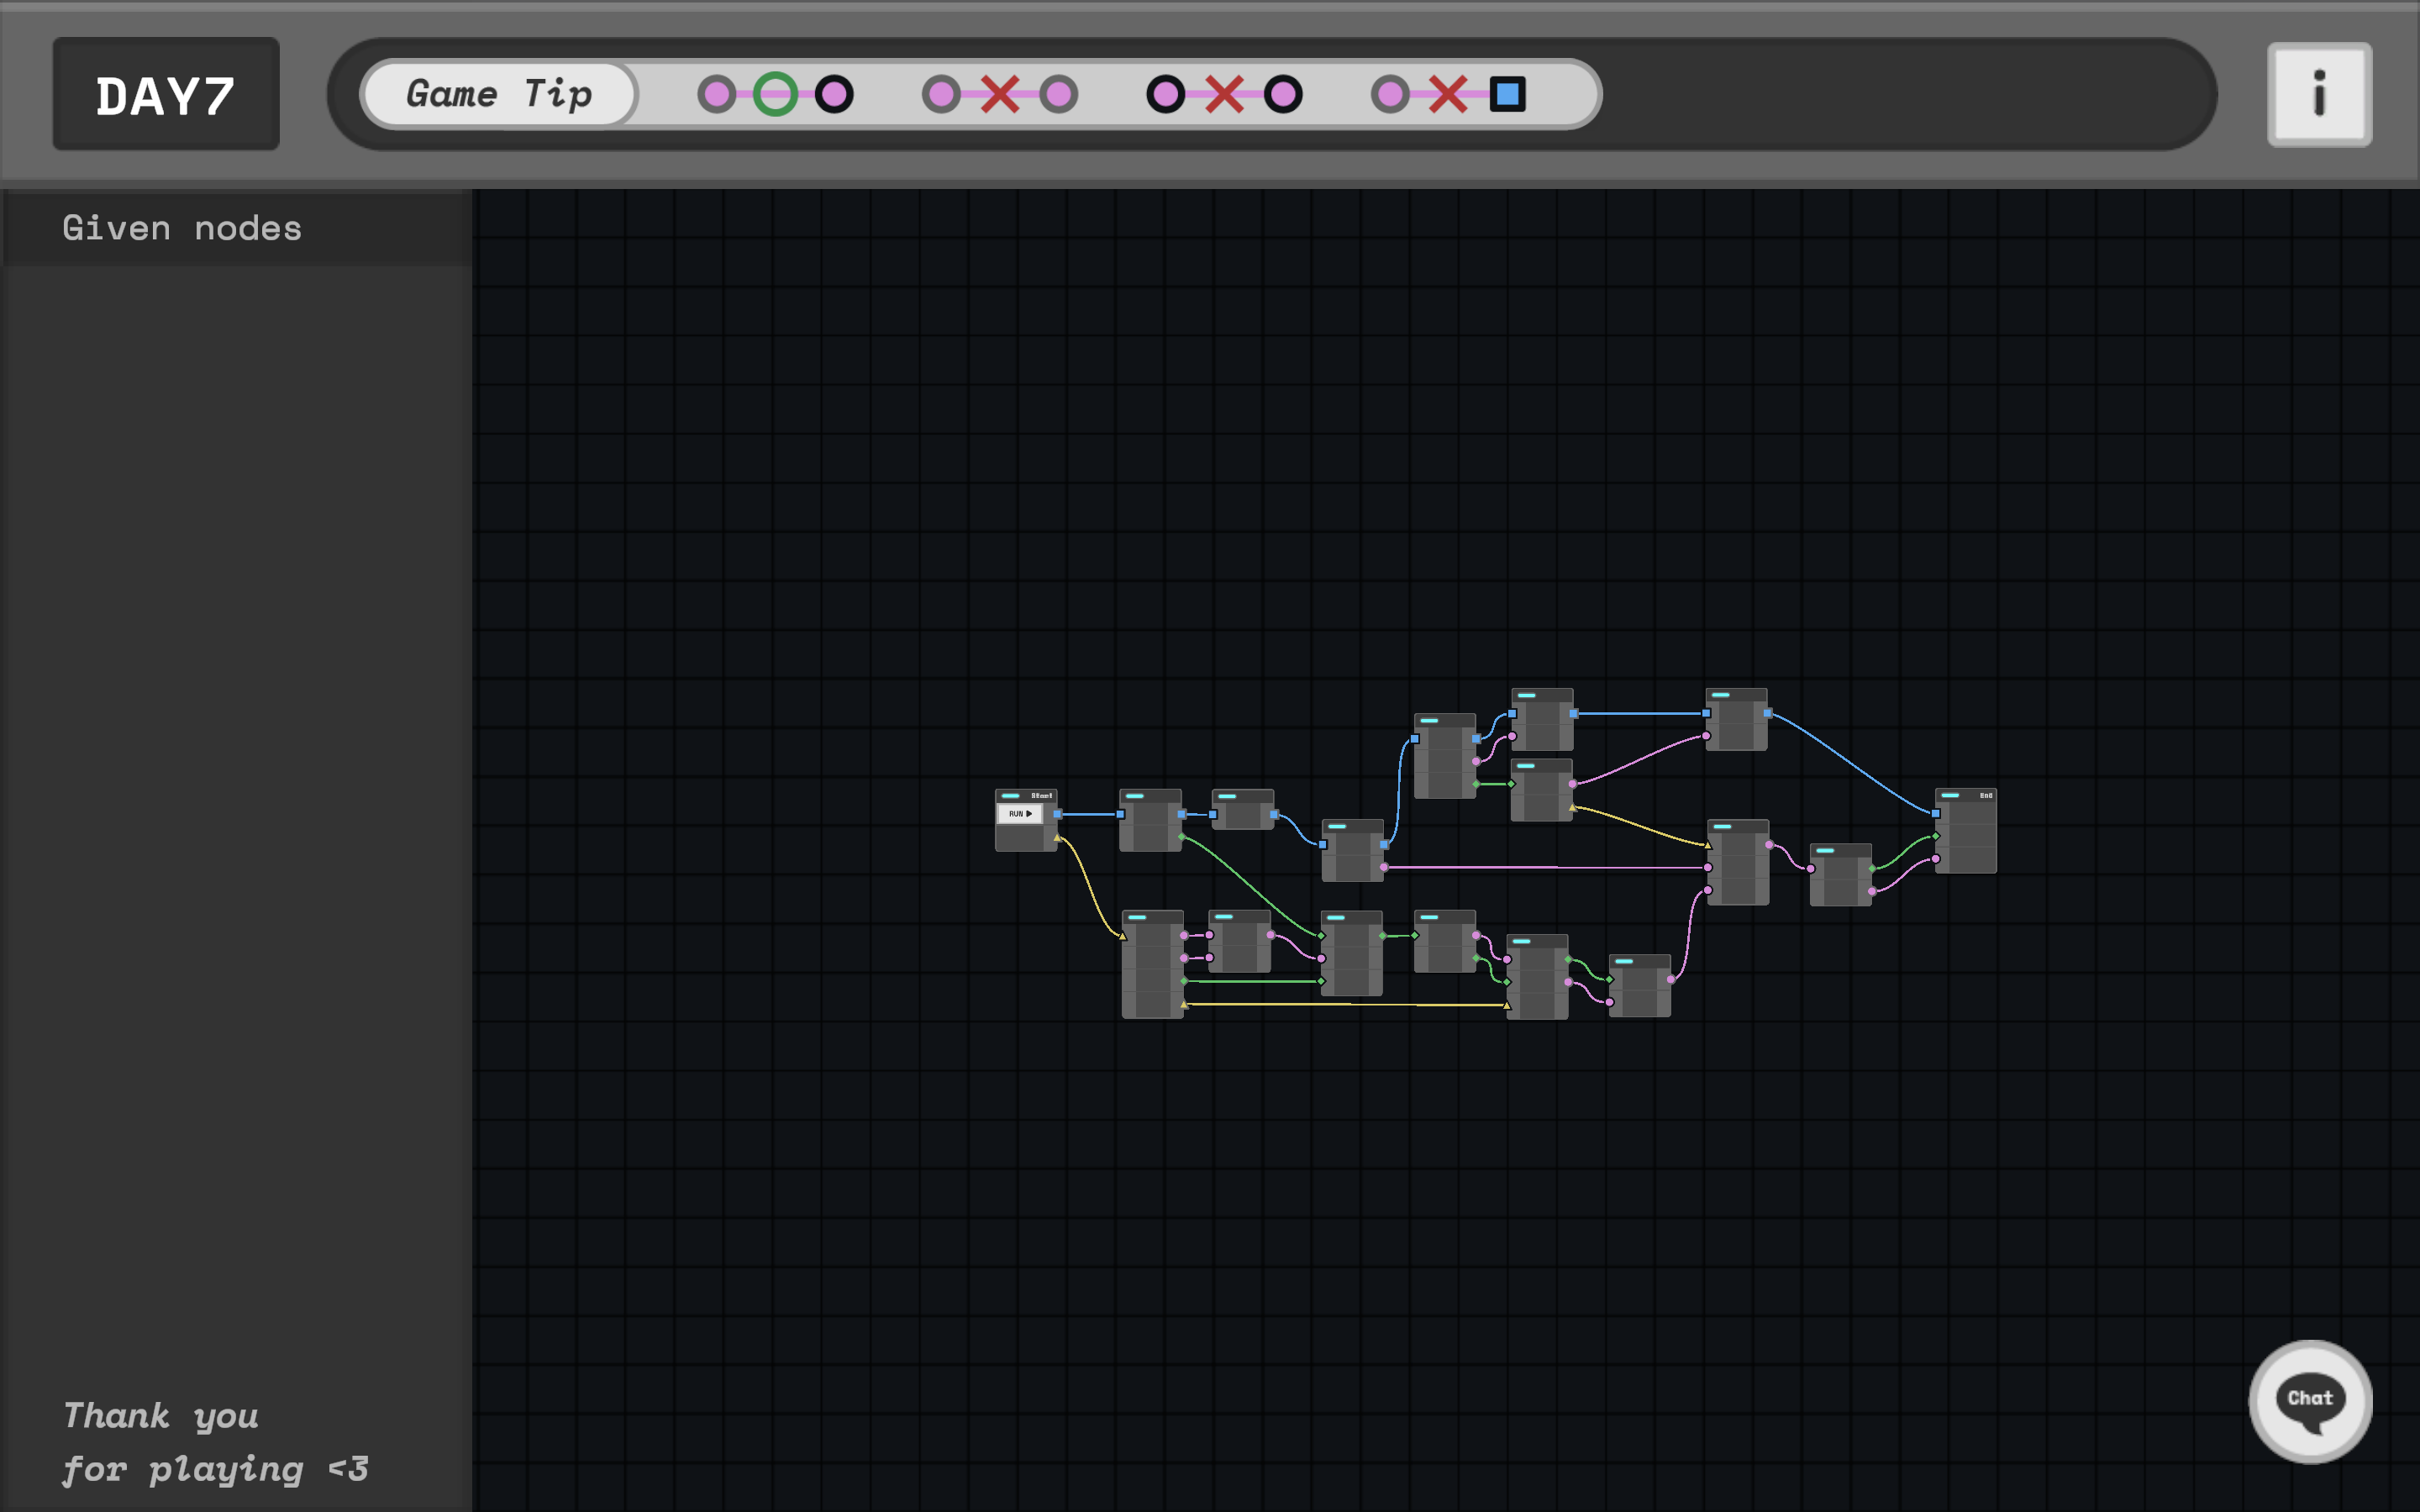The width and height of the screenshot is (2420, 1512).
Task: Click the Start node's blue square output port
Action: point(1058,814)
